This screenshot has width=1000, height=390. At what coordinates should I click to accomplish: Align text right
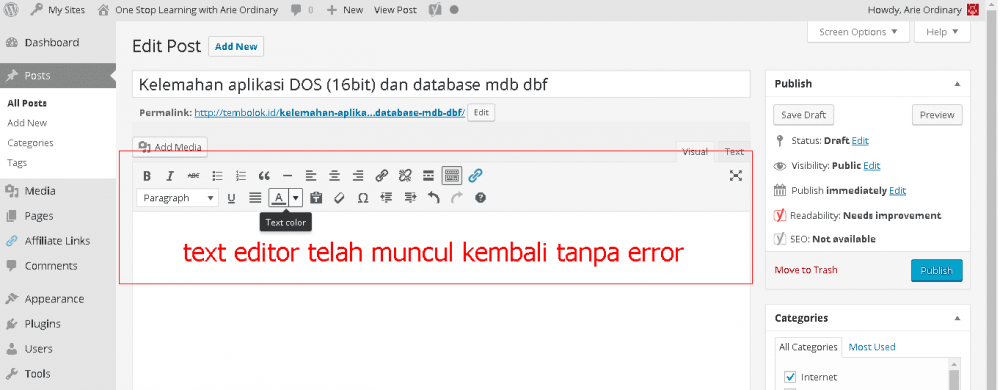[358, 176]
